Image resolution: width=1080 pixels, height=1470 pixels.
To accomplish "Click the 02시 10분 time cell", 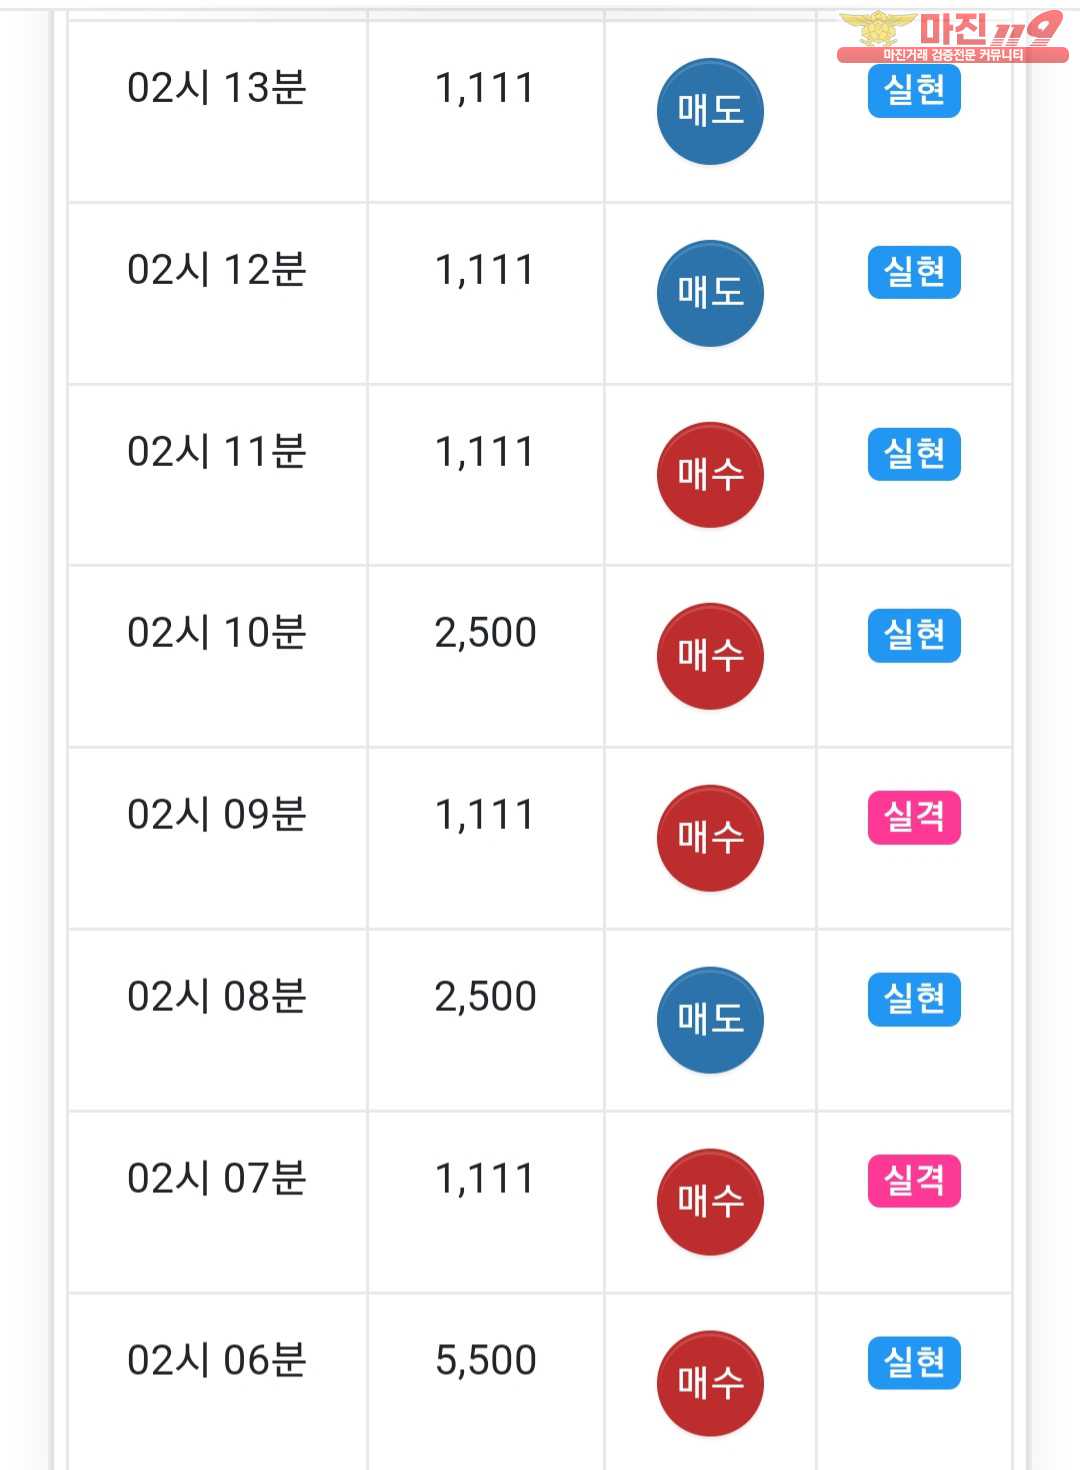I will 217,633.
